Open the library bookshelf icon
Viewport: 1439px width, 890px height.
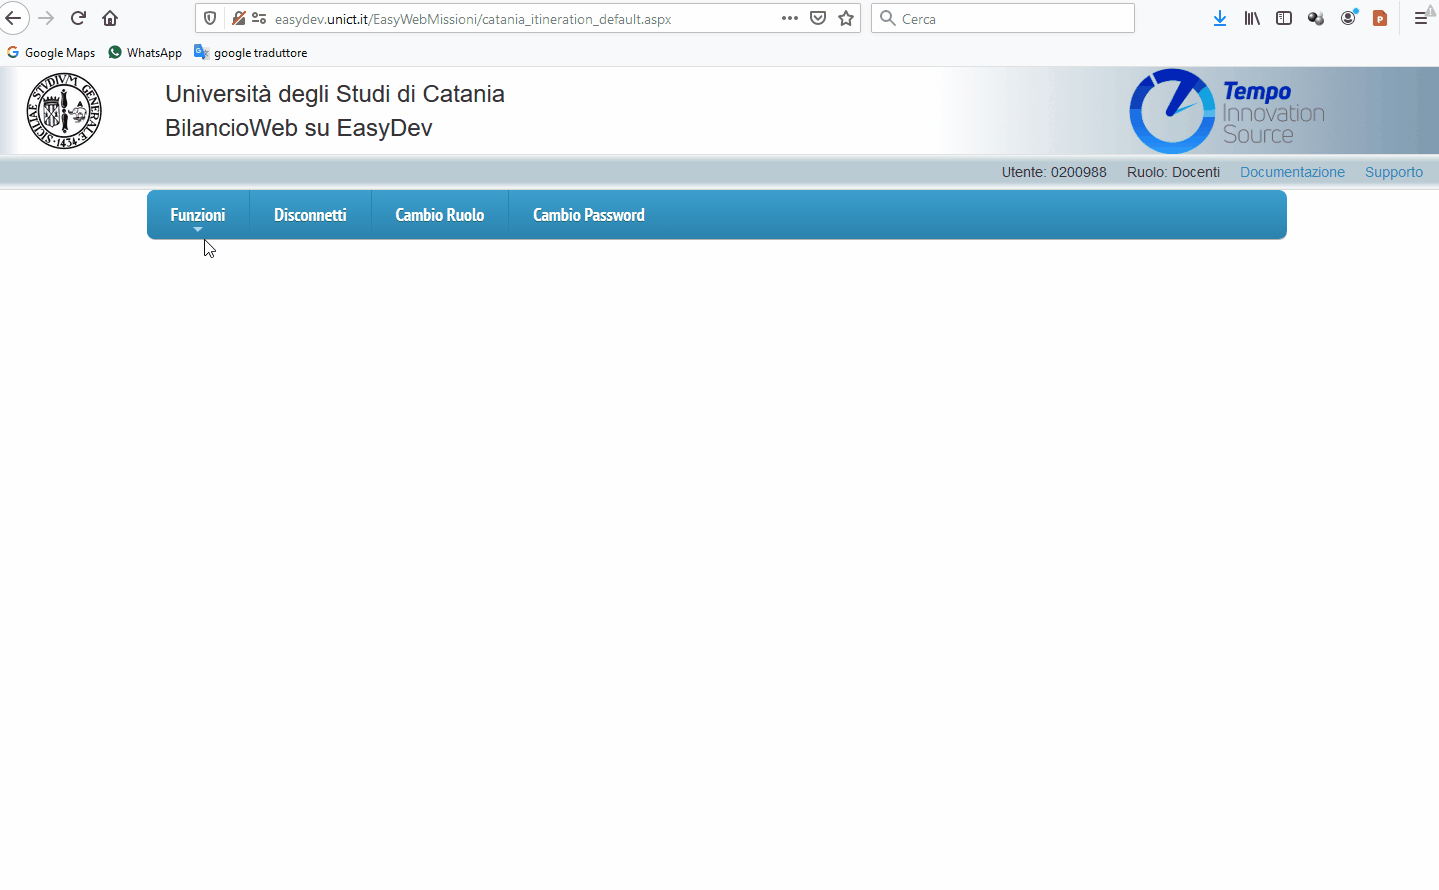(1252, 18)
